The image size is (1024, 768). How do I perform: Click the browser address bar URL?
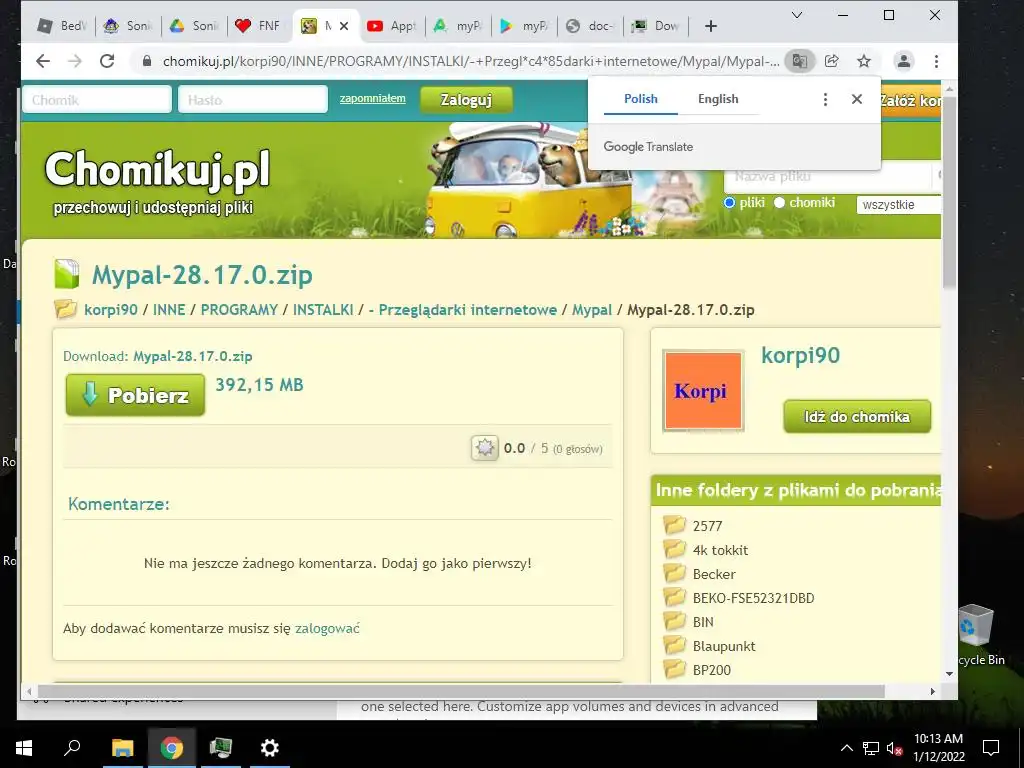pyautogui.click(x=470, y=61)
